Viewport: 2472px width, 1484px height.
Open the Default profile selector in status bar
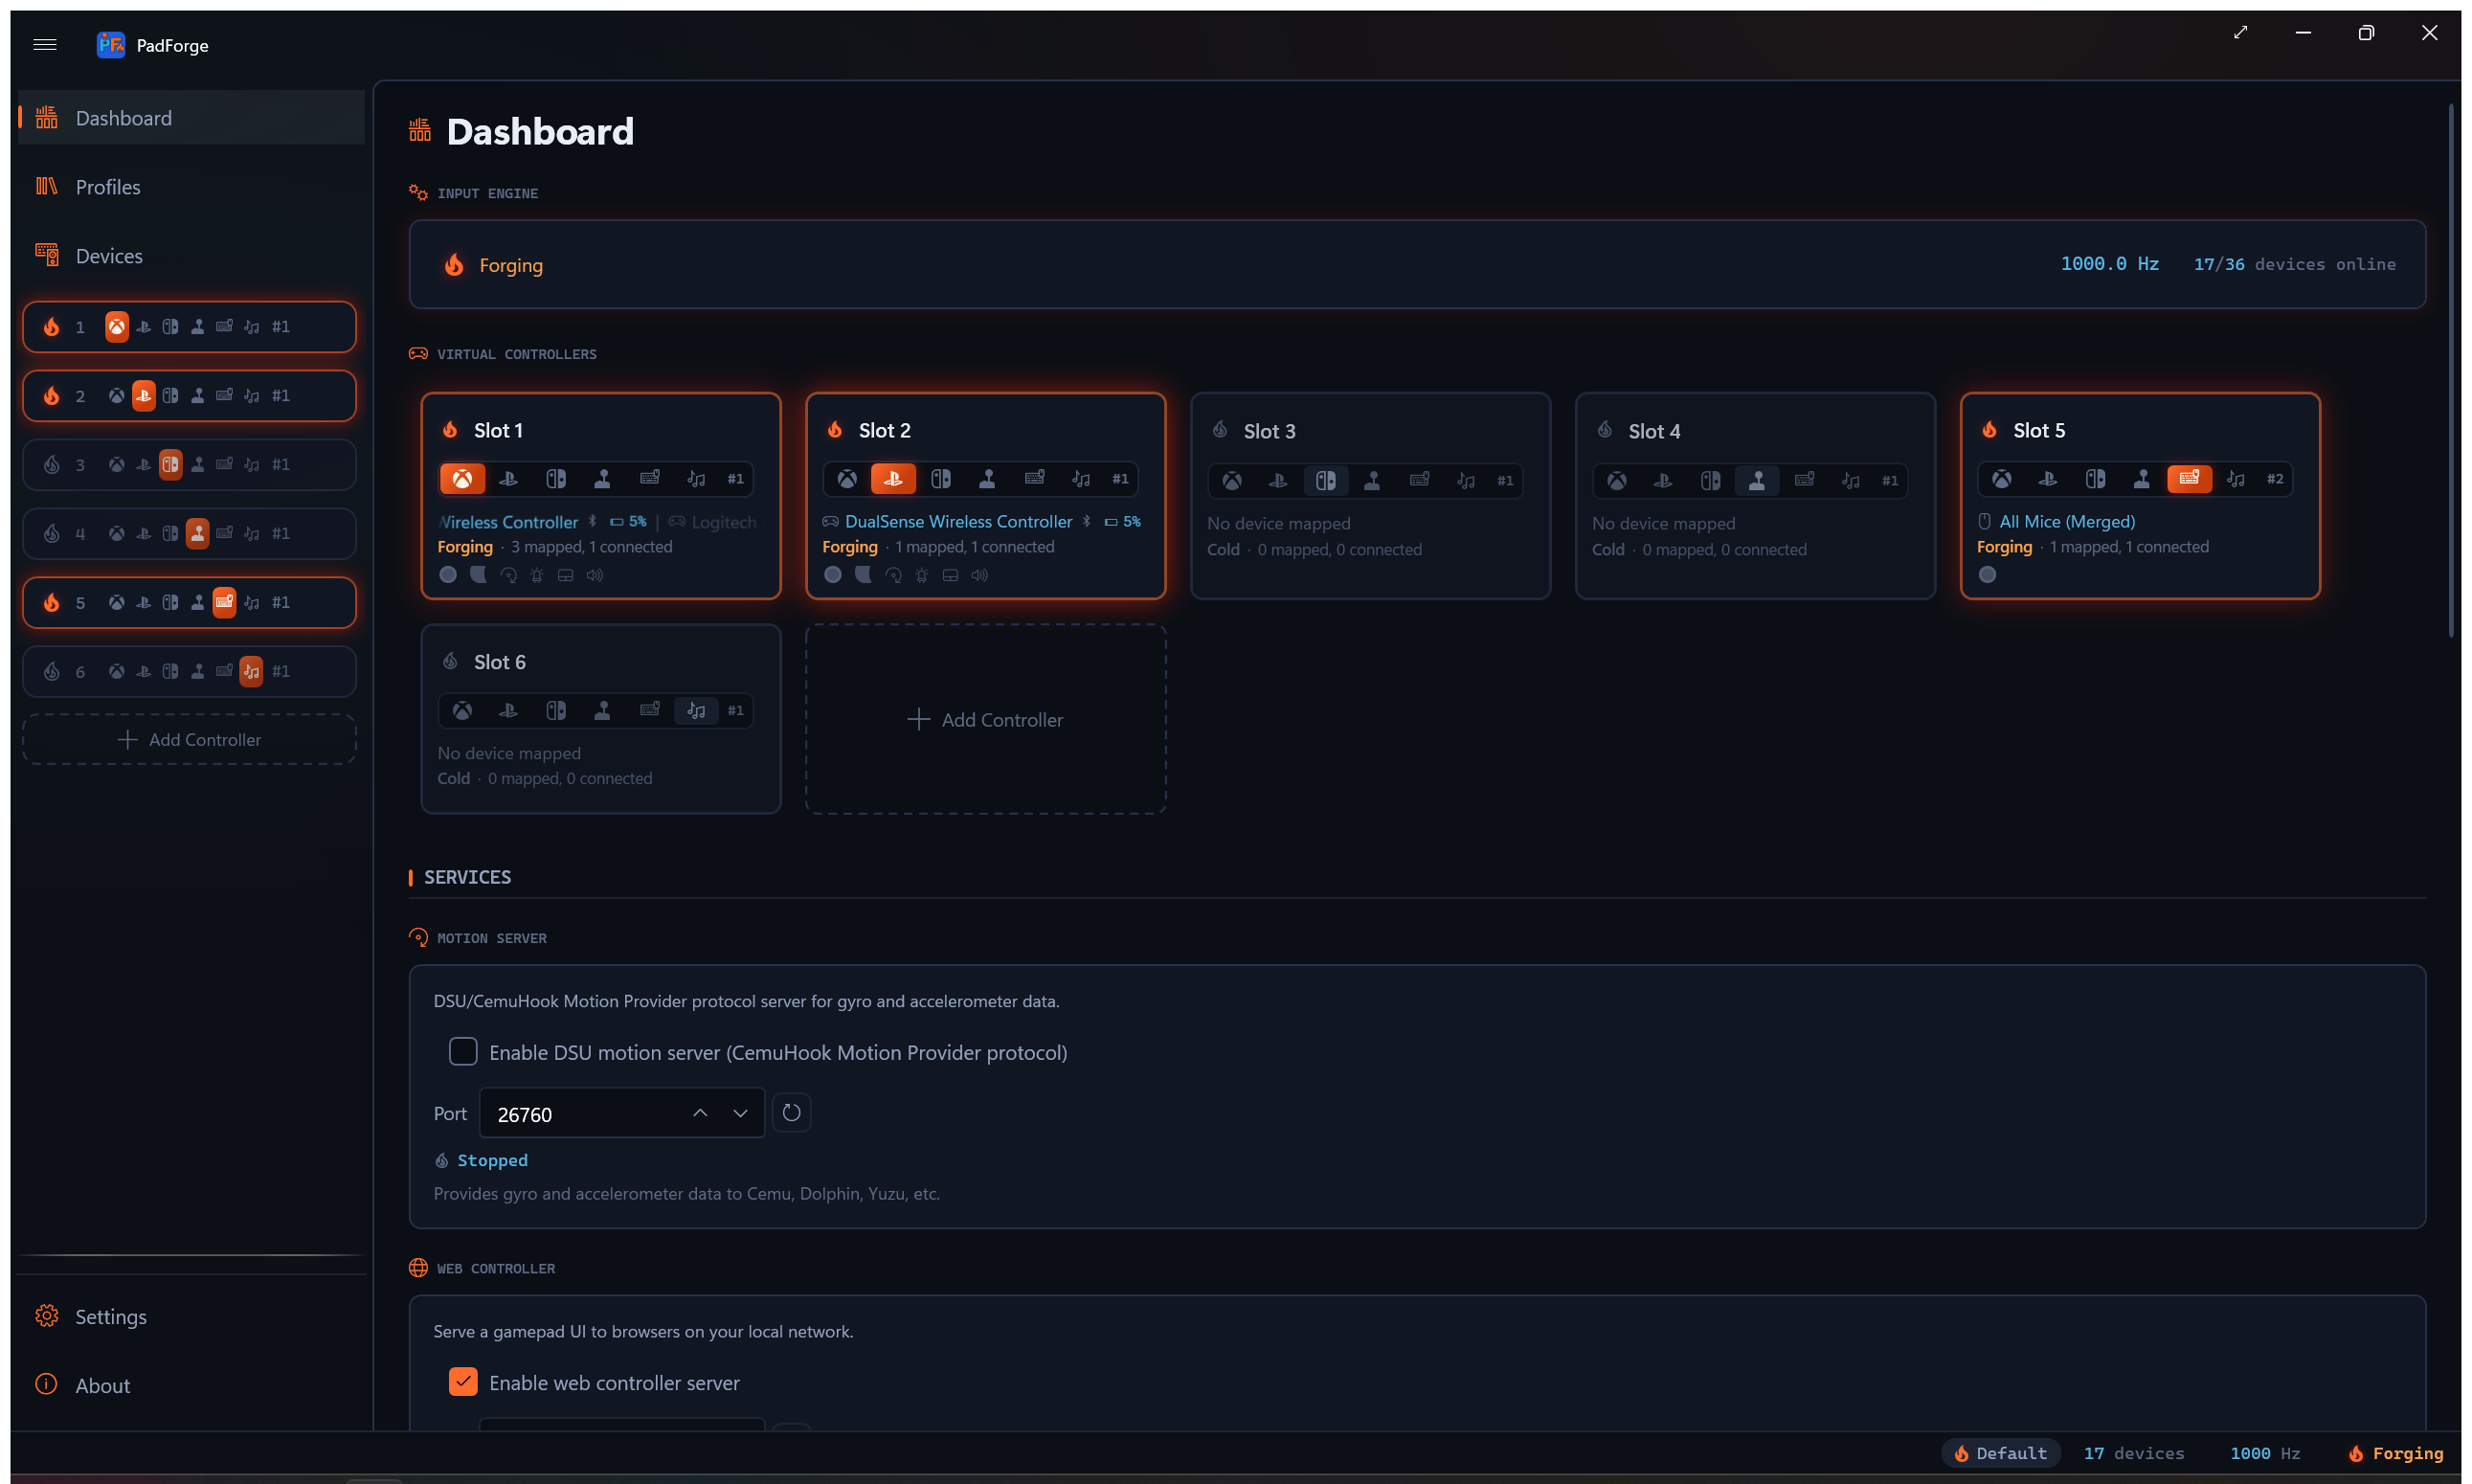(x=2002, y=1454)
